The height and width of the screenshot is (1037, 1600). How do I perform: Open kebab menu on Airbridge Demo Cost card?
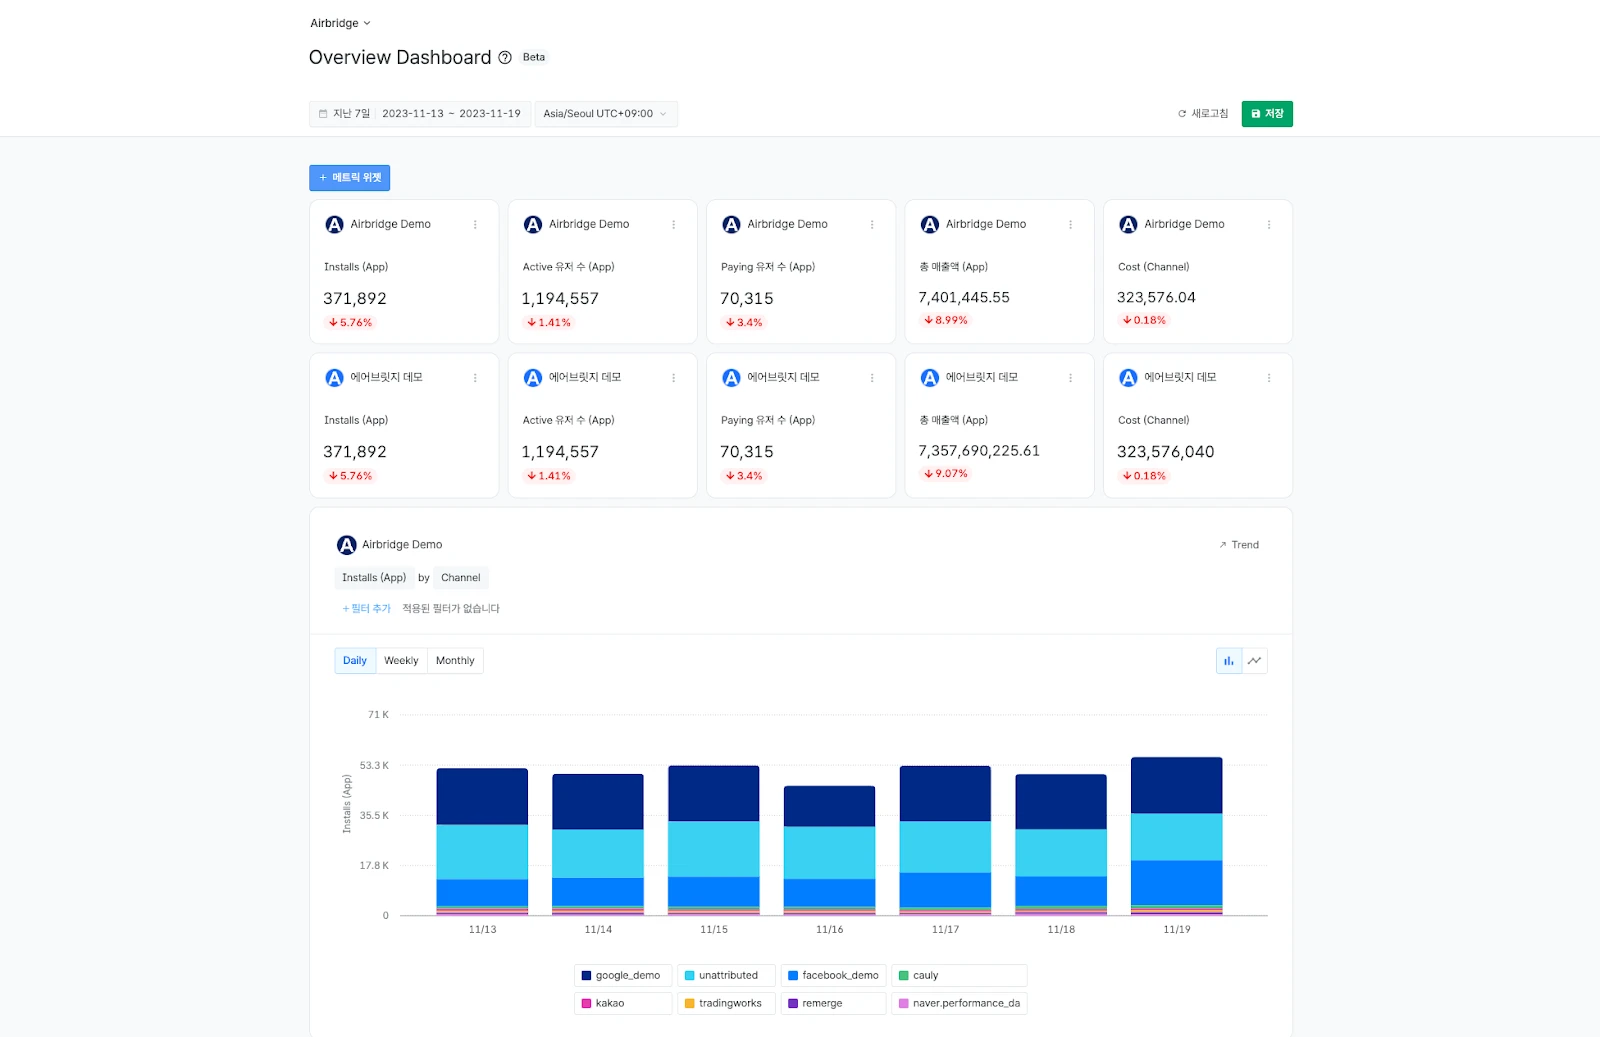1269,225
